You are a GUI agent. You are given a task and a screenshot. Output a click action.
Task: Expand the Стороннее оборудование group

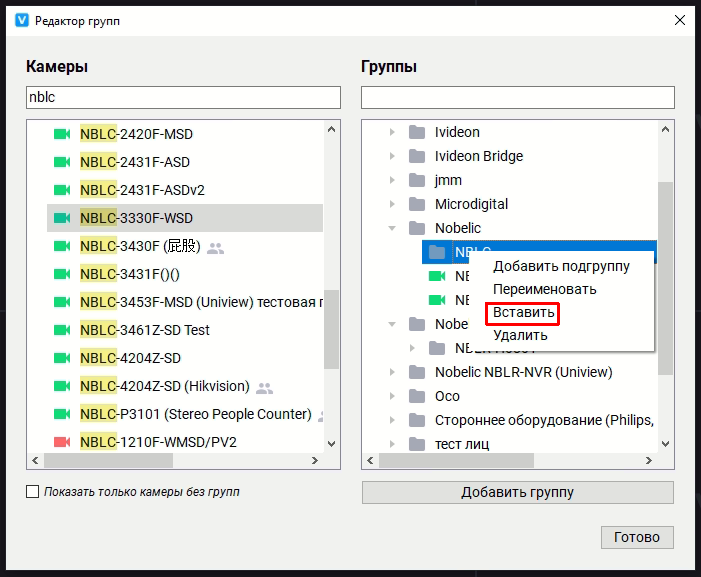(x=392, y=420)
